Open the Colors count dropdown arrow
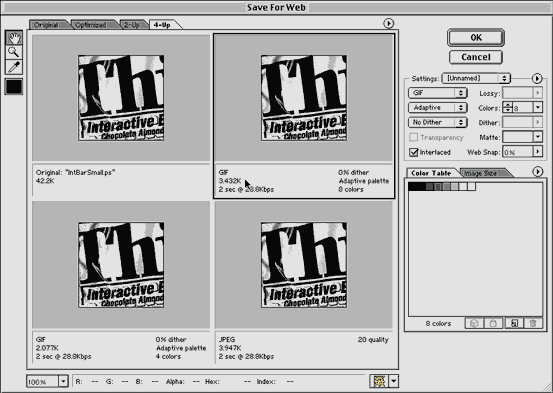 point(537,107)
